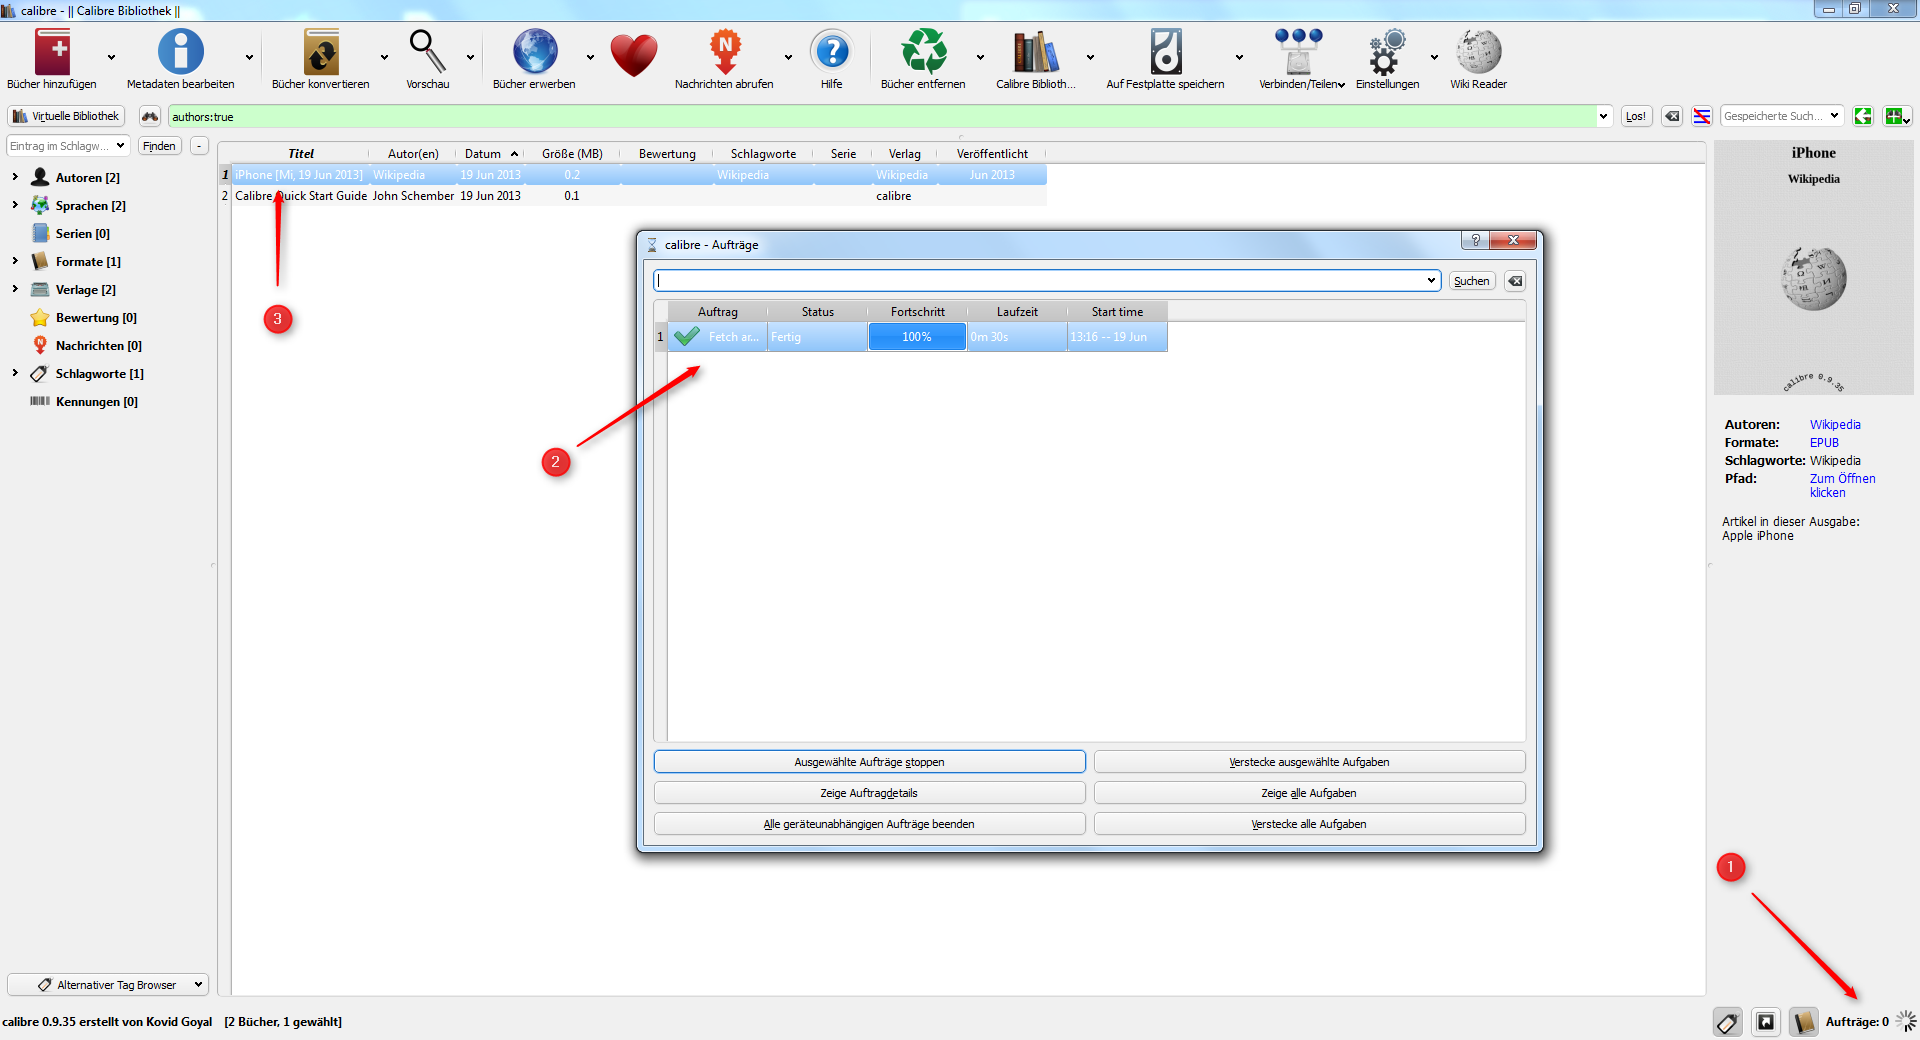Open the Wiki Reader plugin

coord(1478,54)
